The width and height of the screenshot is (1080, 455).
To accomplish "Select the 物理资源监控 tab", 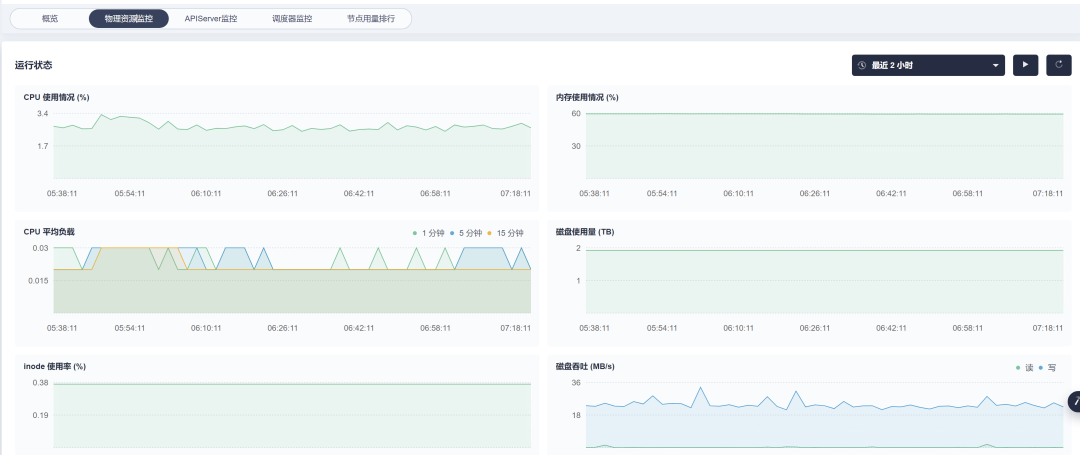I will point(129,19).
